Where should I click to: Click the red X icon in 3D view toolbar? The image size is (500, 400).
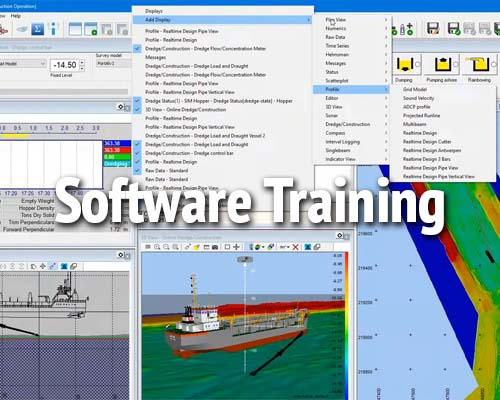pos(295,247)
